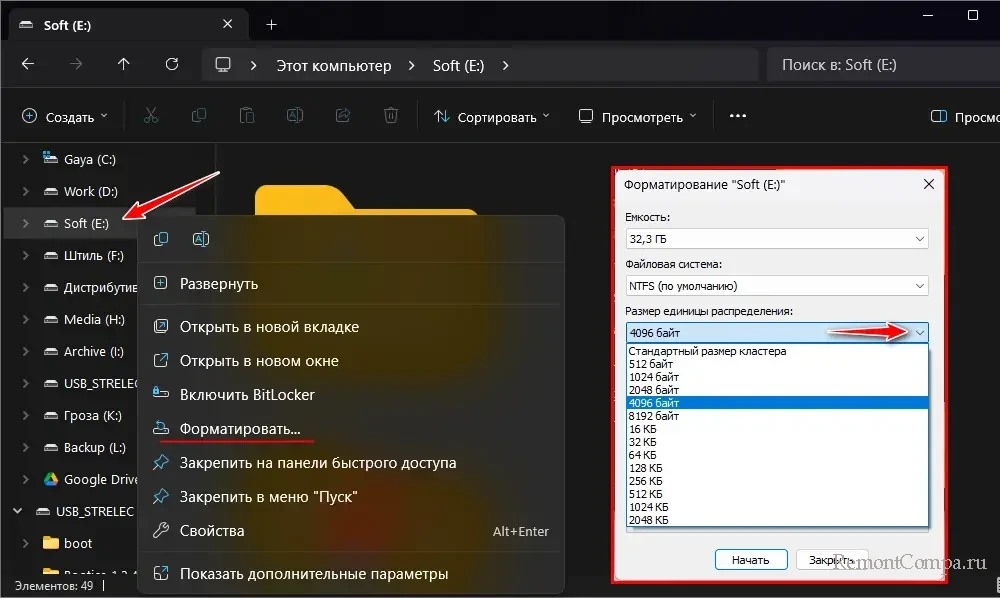Open the Файловая система dropdown

pos(777,286)
